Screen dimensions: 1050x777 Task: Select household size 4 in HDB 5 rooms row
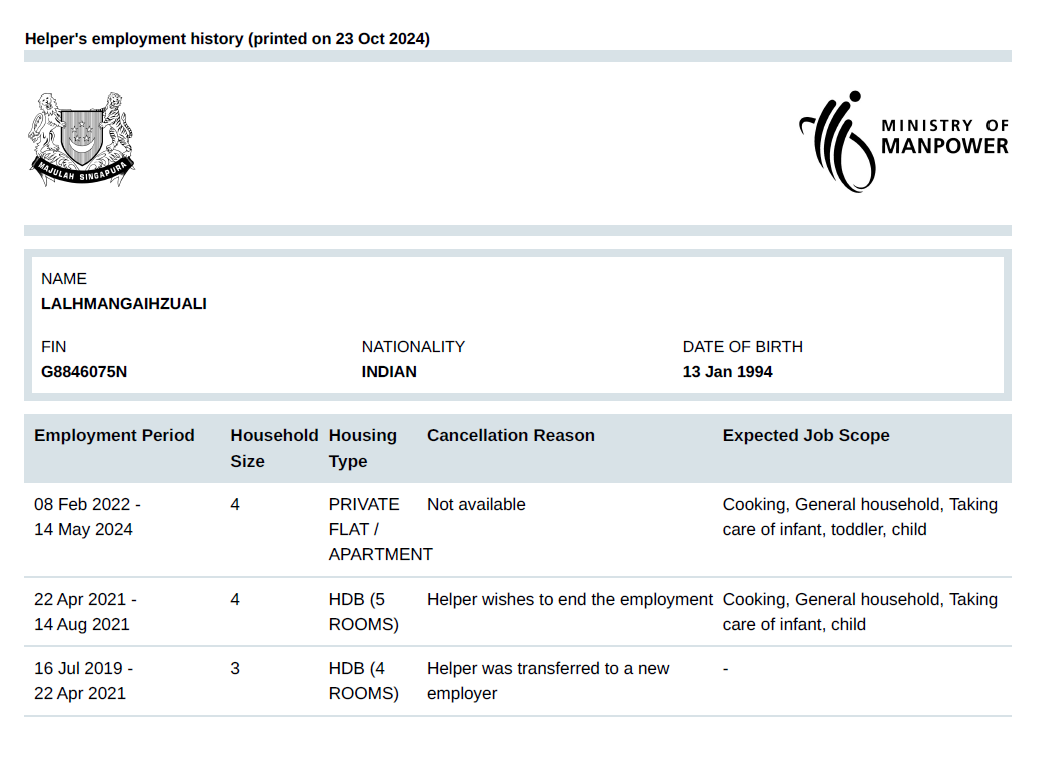[x=235, y=599]
